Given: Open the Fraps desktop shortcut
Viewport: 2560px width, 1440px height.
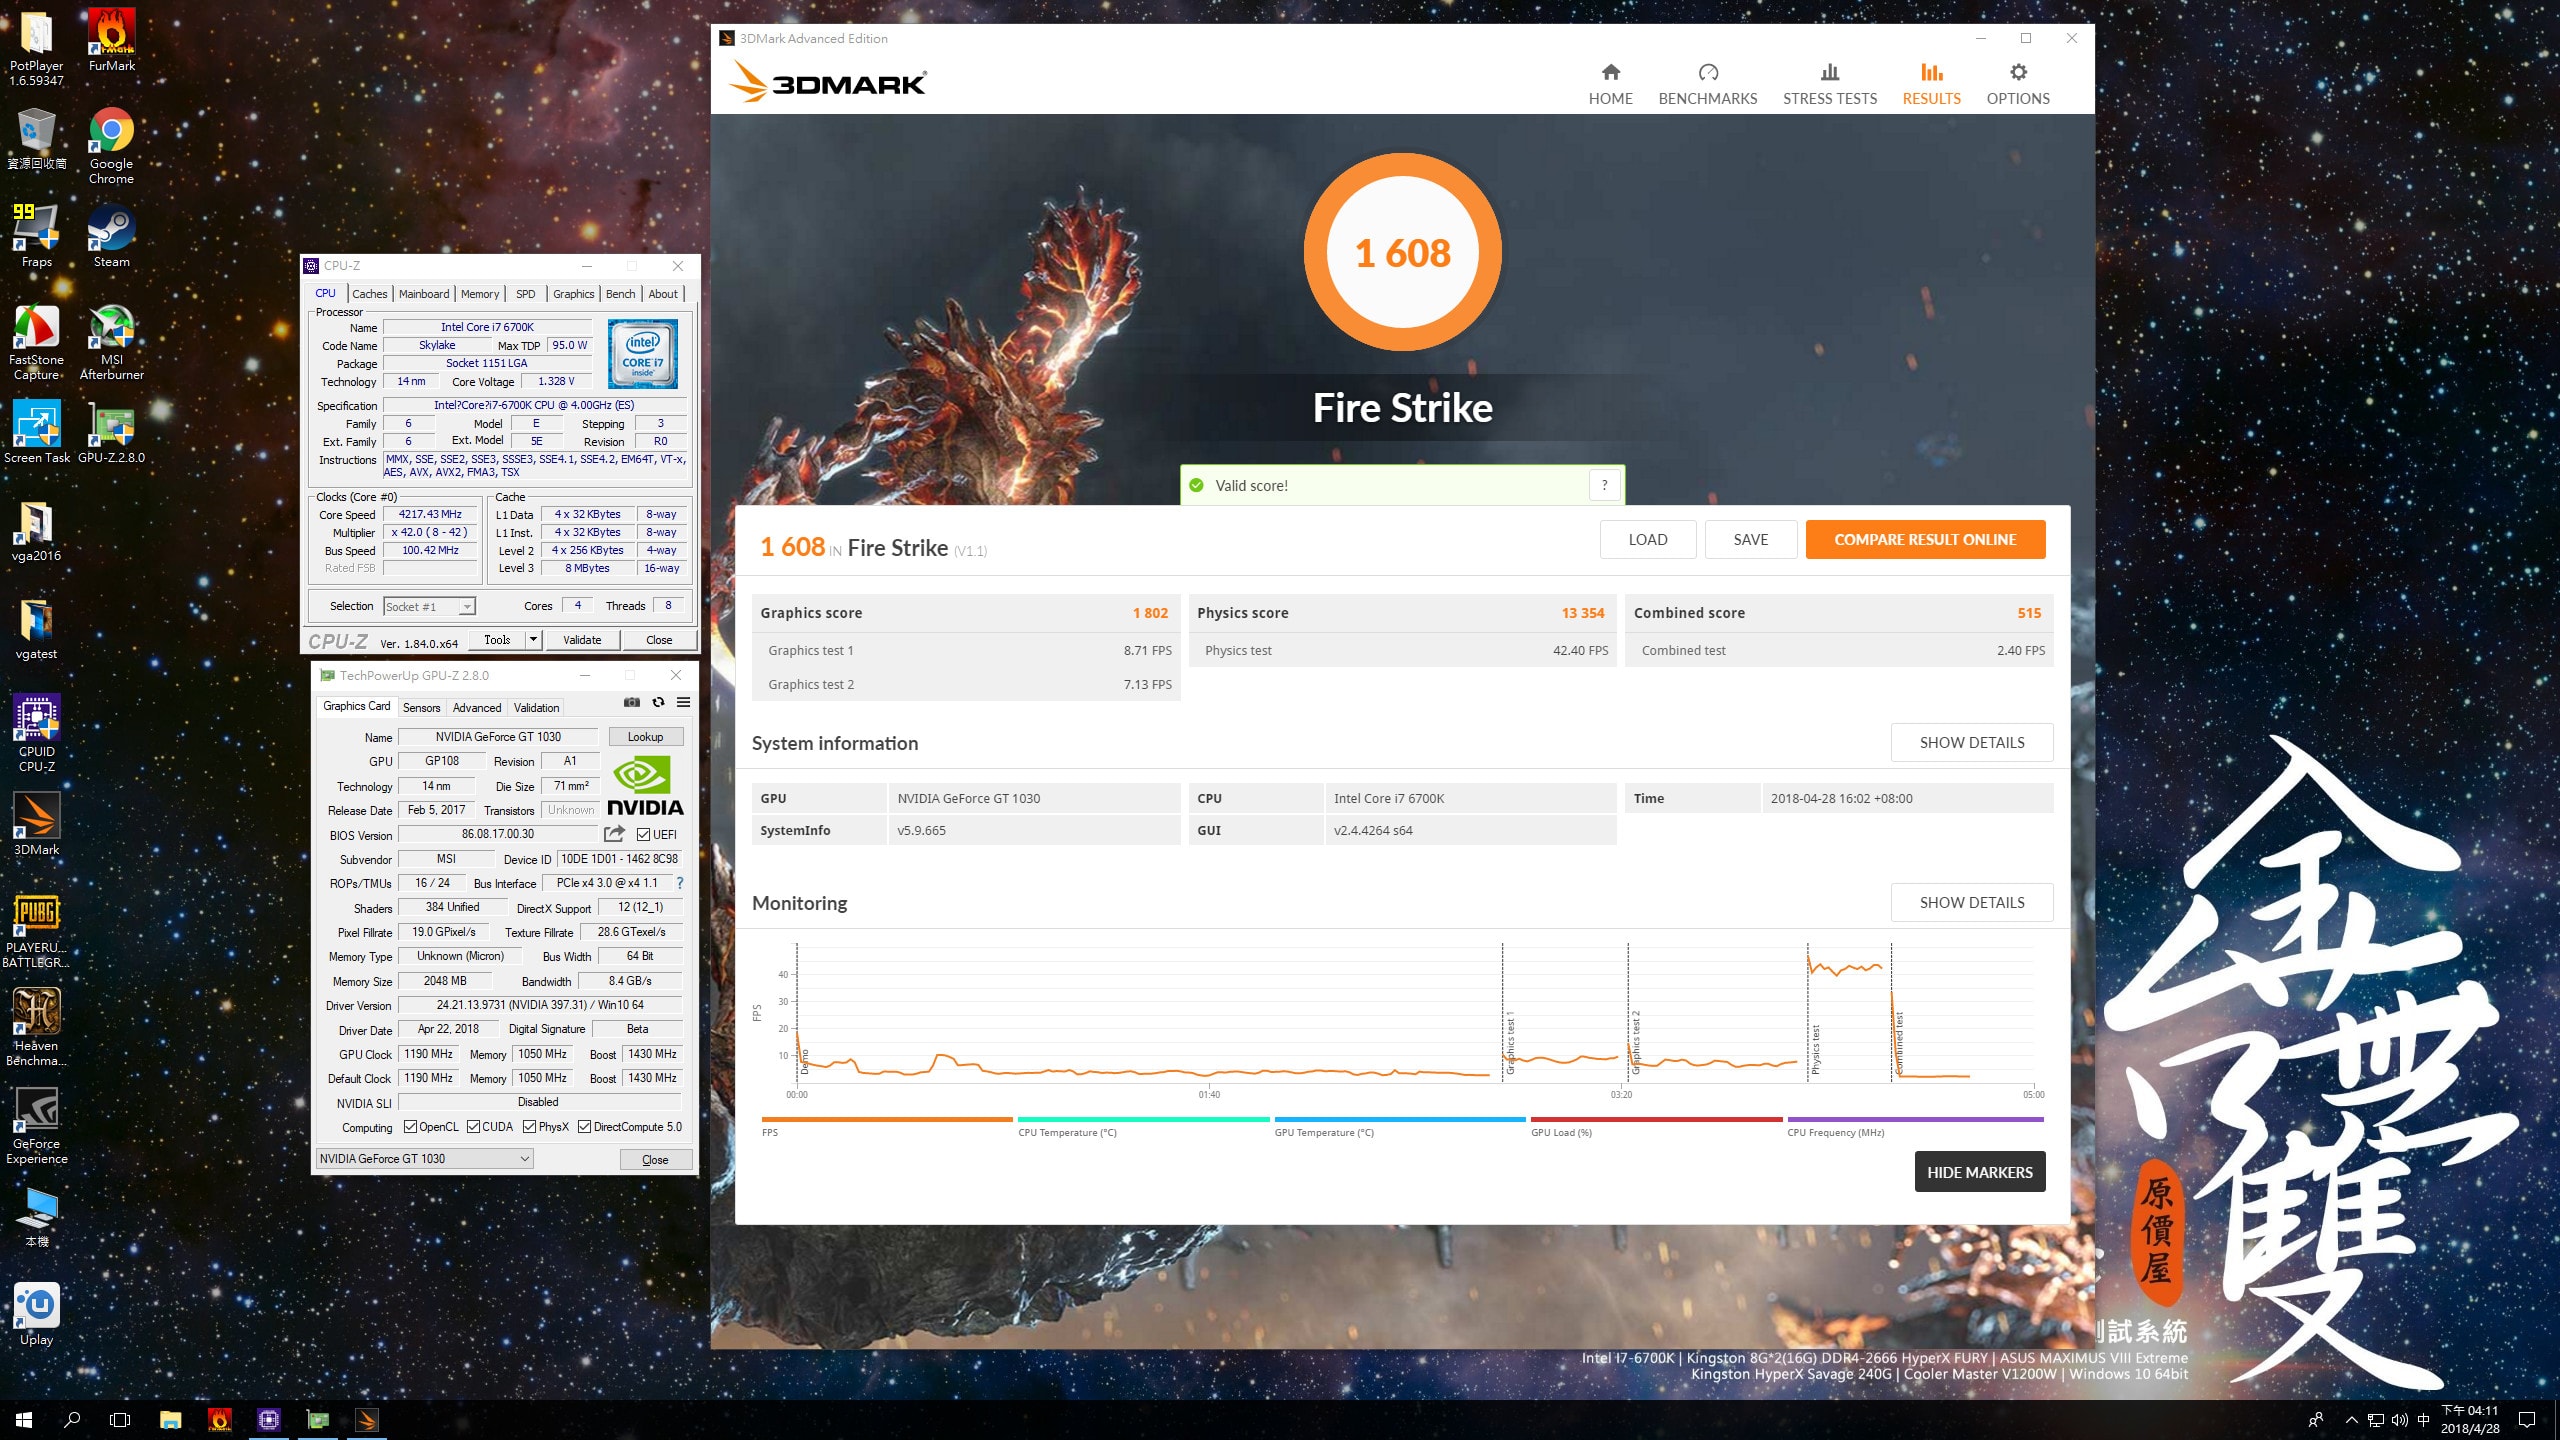Looking at the screenshot, I should [x=36, y=237].
